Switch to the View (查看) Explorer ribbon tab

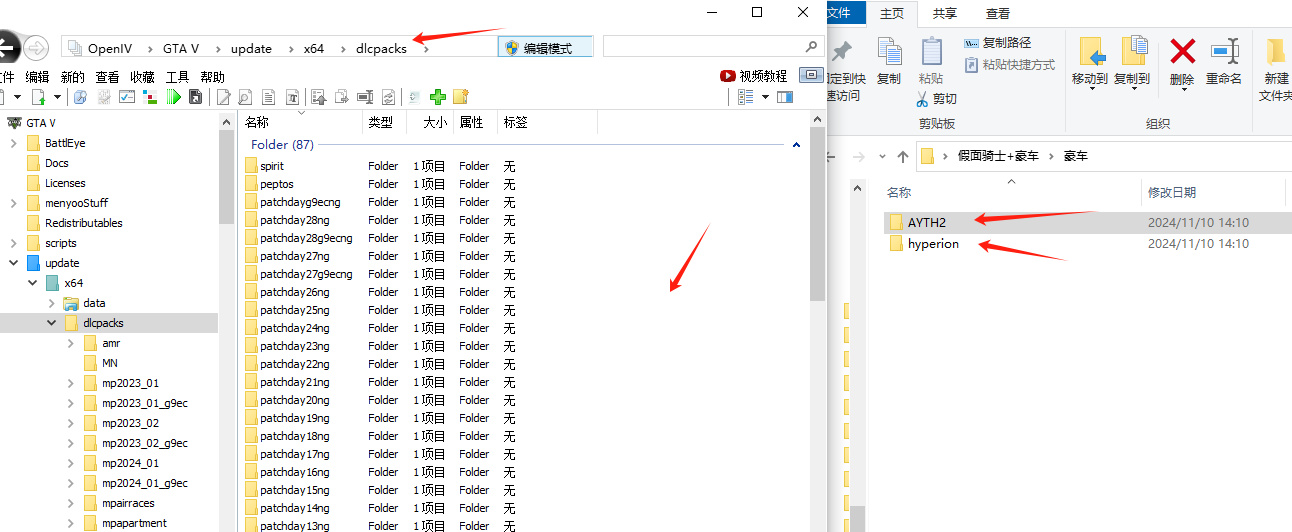pos(997,13)
